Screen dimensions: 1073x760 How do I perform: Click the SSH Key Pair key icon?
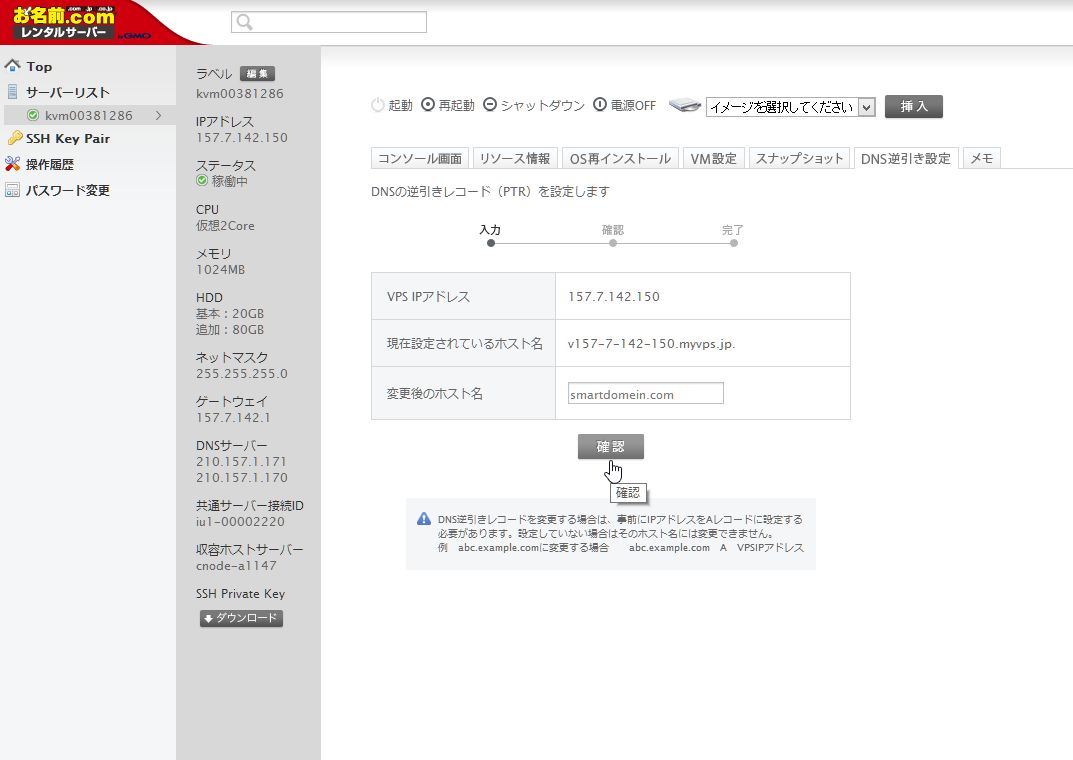[x=14, y=138]
